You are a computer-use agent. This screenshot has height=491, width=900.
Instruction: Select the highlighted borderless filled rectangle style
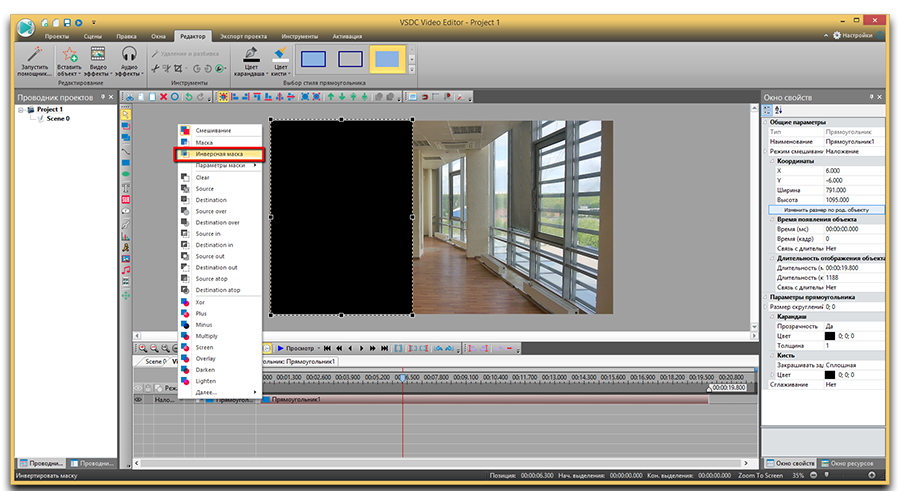[387, 59]
